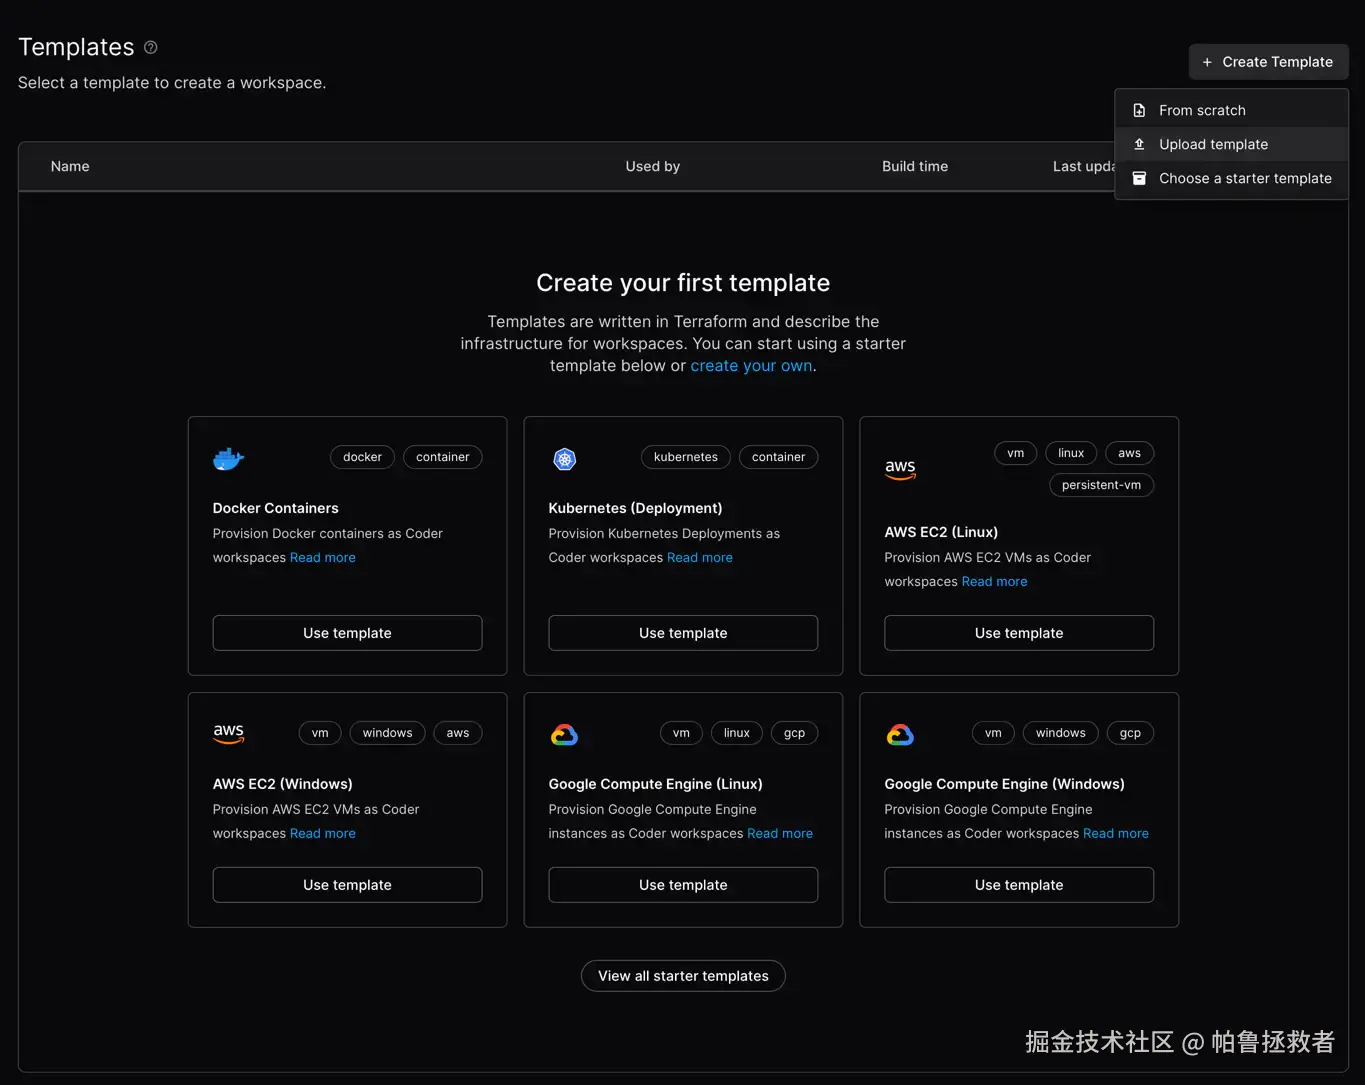
Task: Open Read more on Kubernetes card
Action: (700, 558)
